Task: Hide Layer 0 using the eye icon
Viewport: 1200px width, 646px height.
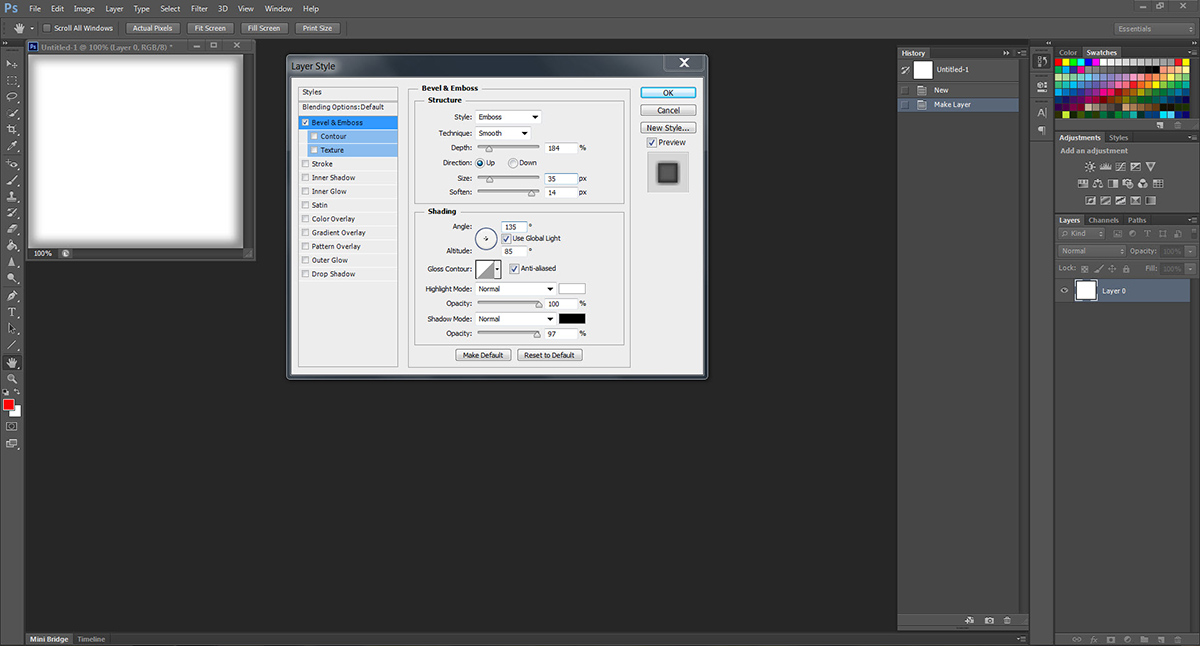Action: click(1065, 291)
